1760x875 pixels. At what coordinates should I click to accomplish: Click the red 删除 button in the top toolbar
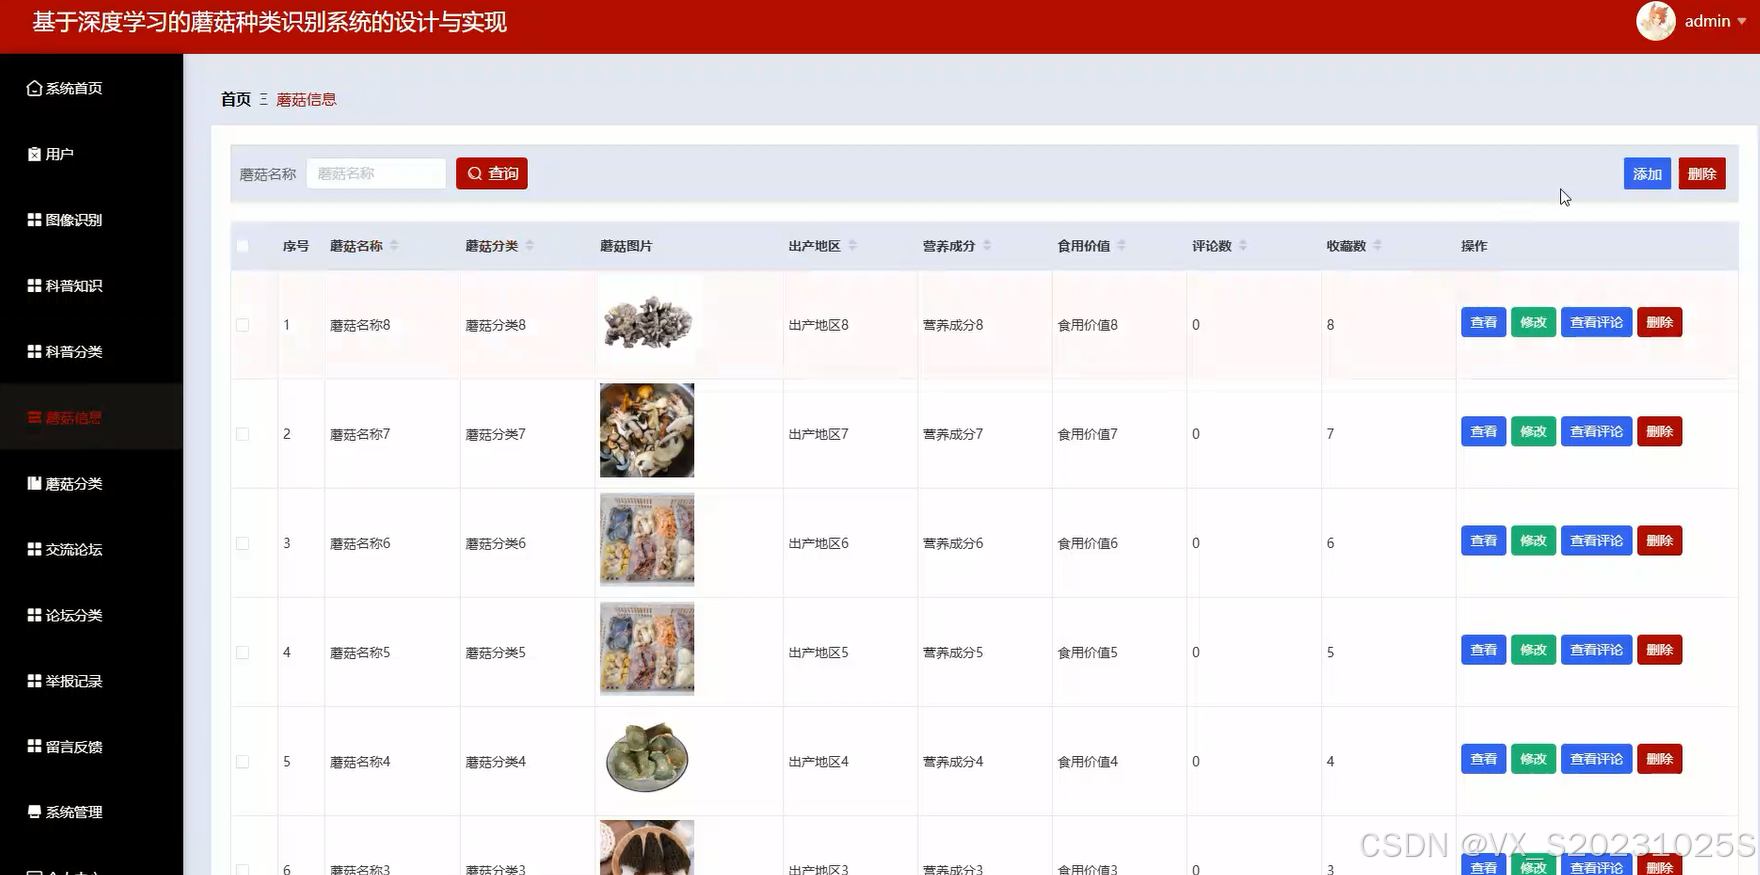tap(1702, 174)
